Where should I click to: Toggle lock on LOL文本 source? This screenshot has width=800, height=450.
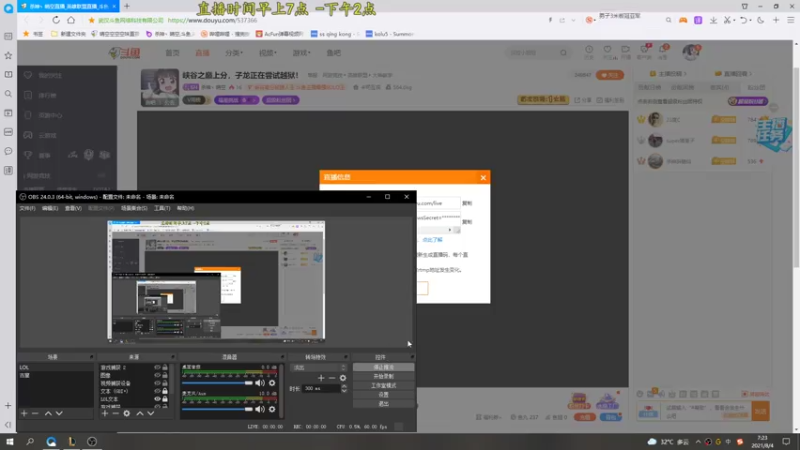click(x=165, y=399)
